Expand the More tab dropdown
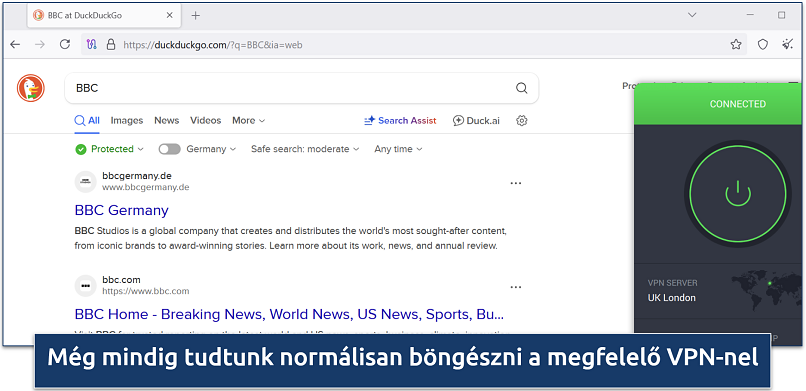The image size is (806, 391). coord(249,121)
